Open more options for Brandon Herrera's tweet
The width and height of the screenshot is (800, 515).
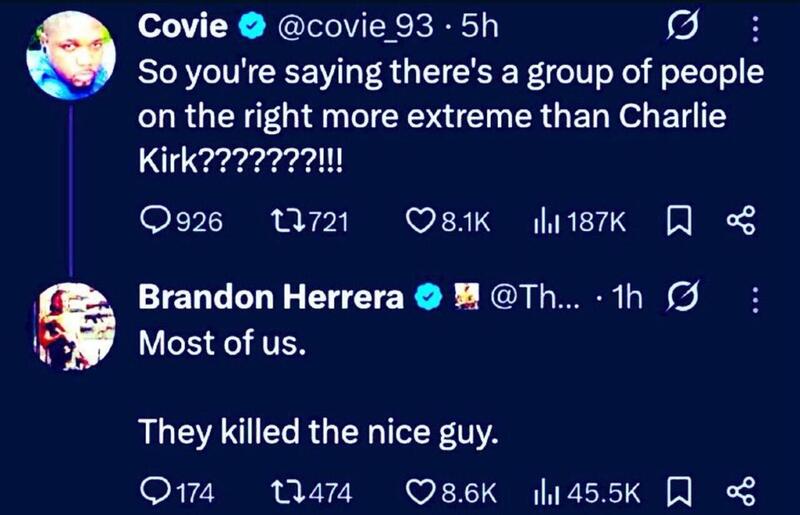pos(755,297)
